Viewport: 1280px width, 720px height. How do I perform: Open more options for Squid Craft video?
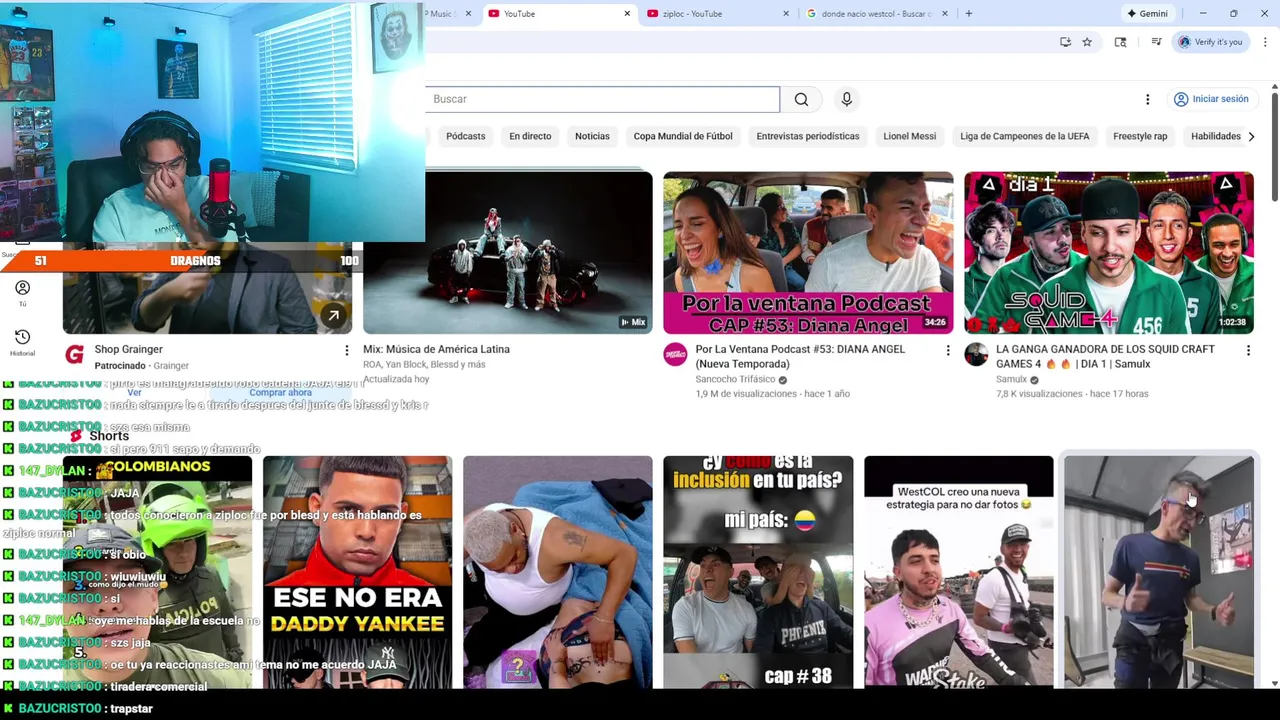click(x=1248, y=350)
